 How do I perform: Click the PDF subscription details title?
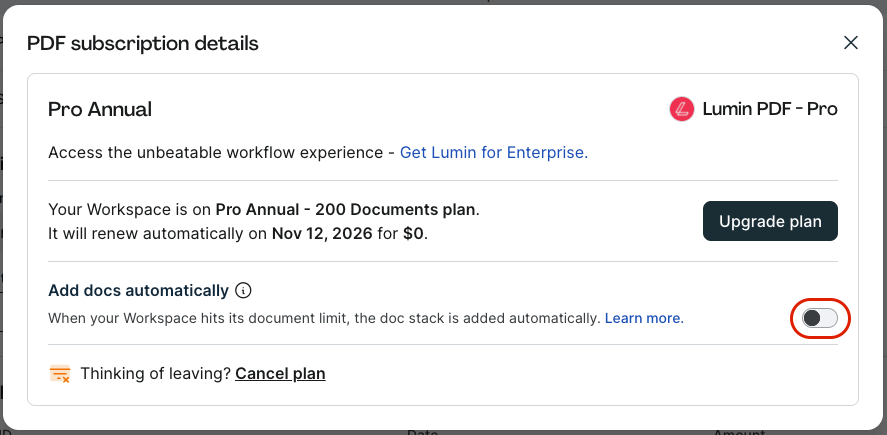[x=143, y=44]
